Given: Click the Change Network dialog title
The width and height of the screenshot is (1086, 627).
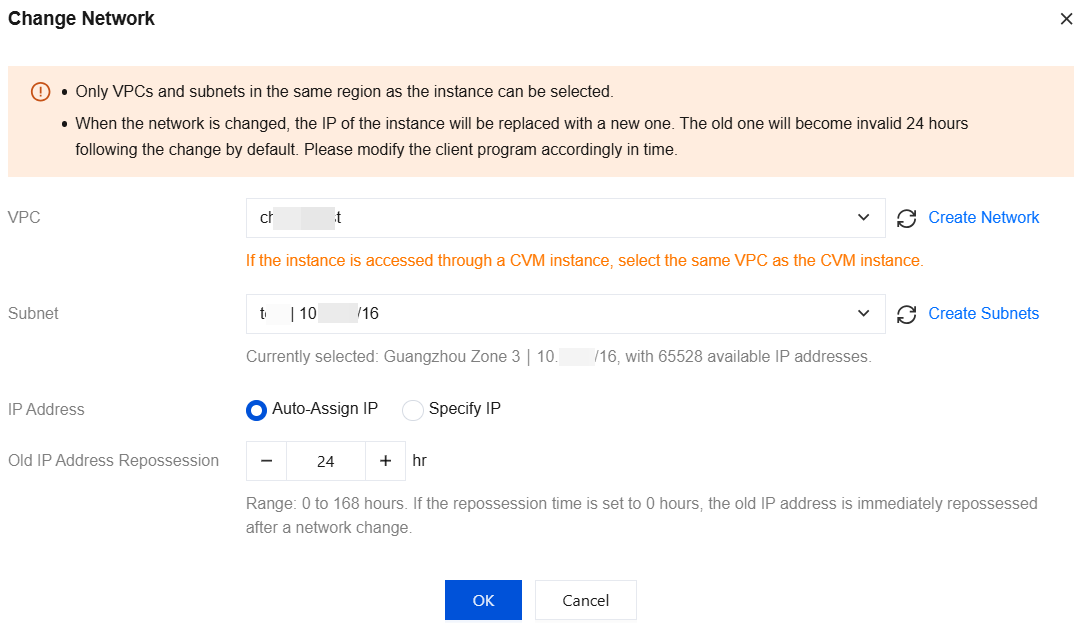Looking at the screenshot, I should pyautogui.click(x=81, y=19).
